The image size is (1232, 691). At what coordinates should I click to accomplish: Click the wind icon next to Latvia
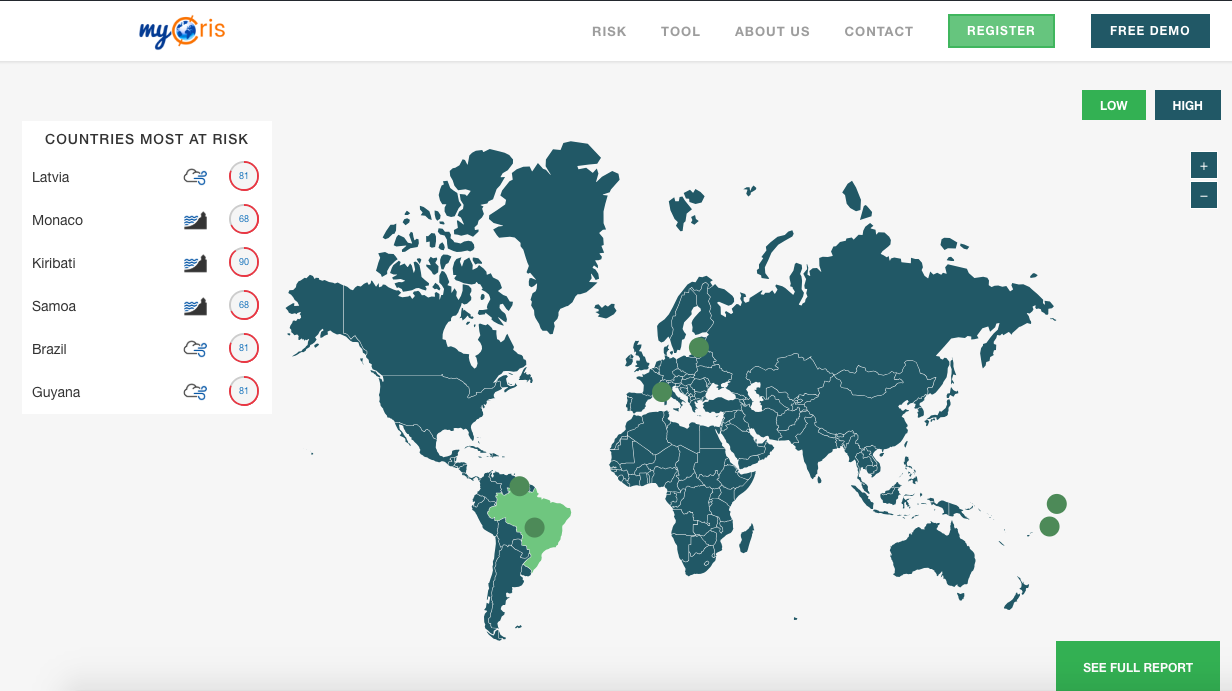click(195, 177)
